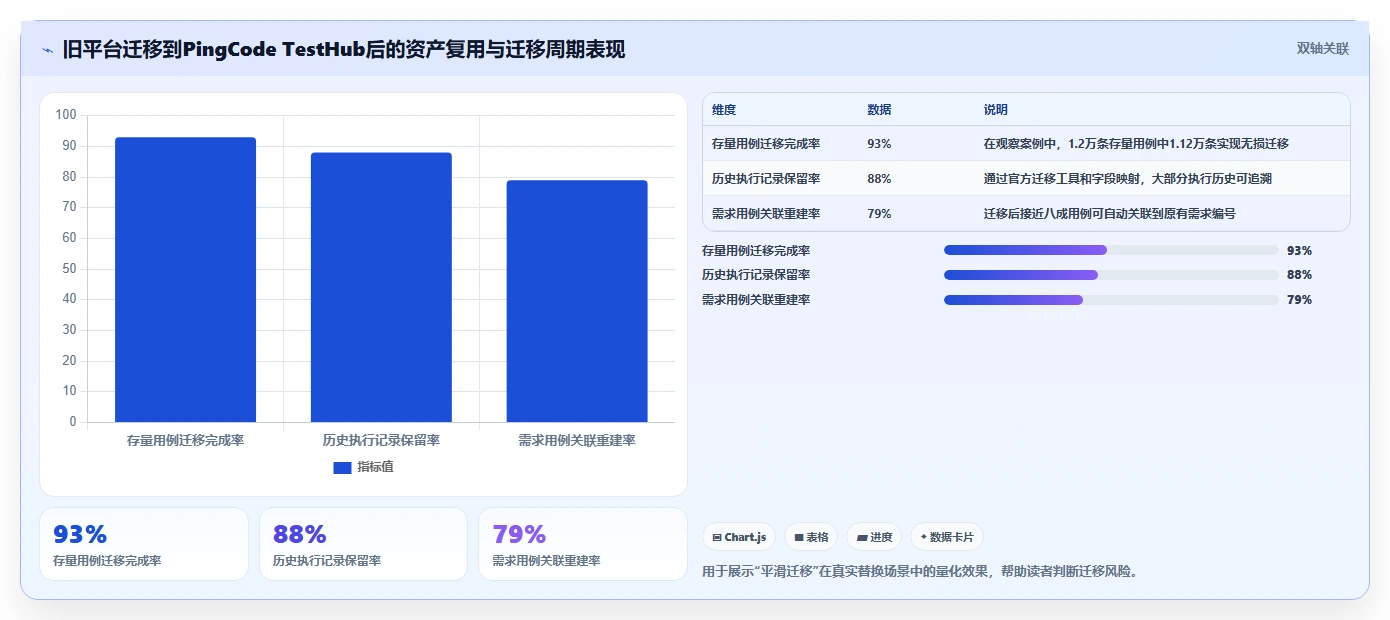Click the 88% value in the table
Viewport: 1390px width, 620px height.
tap(879, 179)
